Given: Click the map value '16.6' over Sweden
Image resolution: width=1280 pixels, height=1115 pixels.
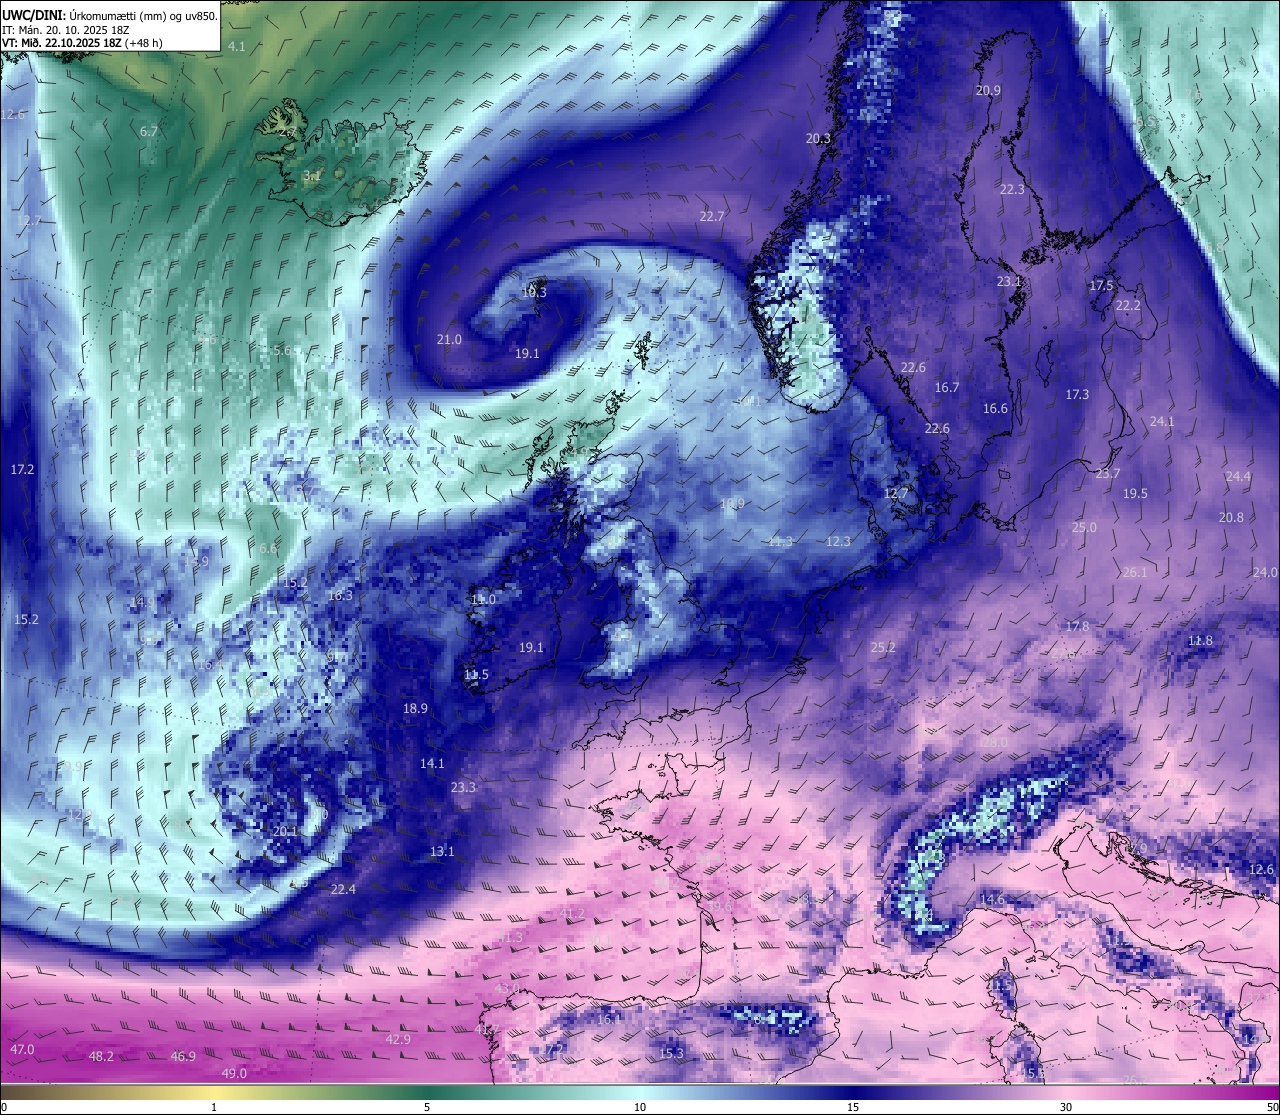Looking at the screenshot, I should 995,408.
